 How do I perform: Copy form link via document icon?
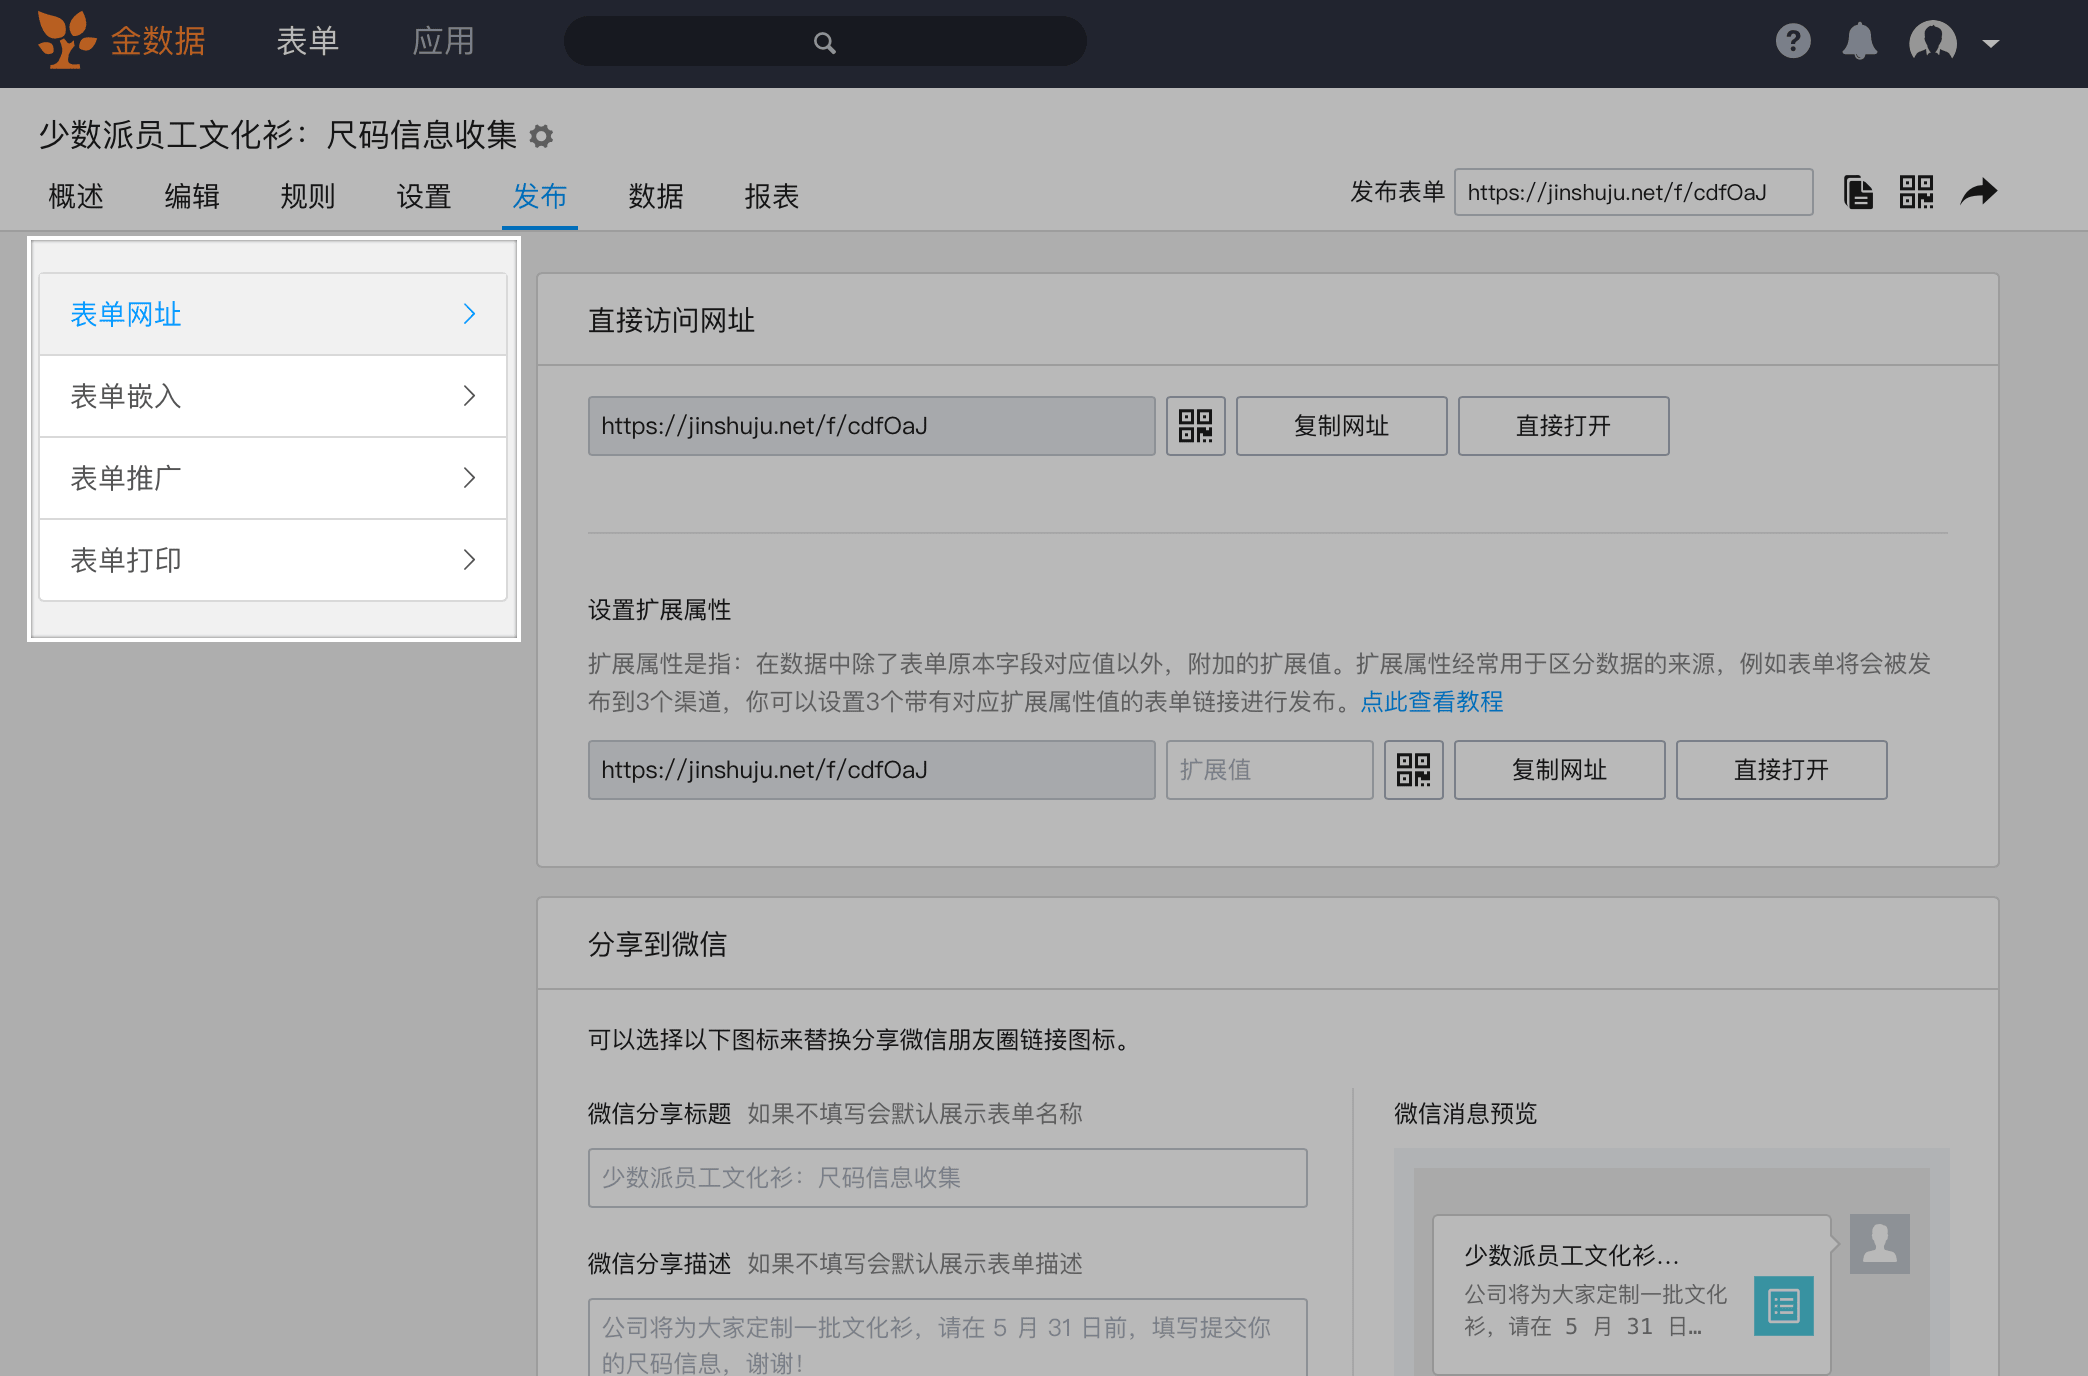click(x=1858, y=192)
